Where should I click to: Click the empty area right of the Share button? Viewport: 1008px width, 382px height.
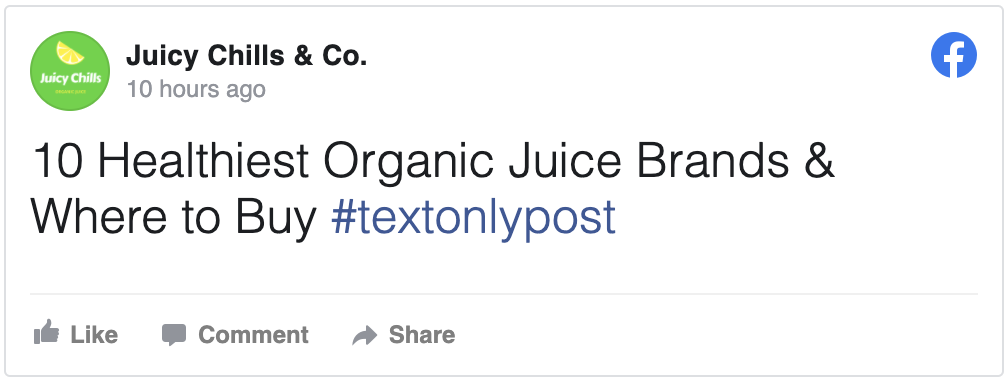click(x=717, y=334)
